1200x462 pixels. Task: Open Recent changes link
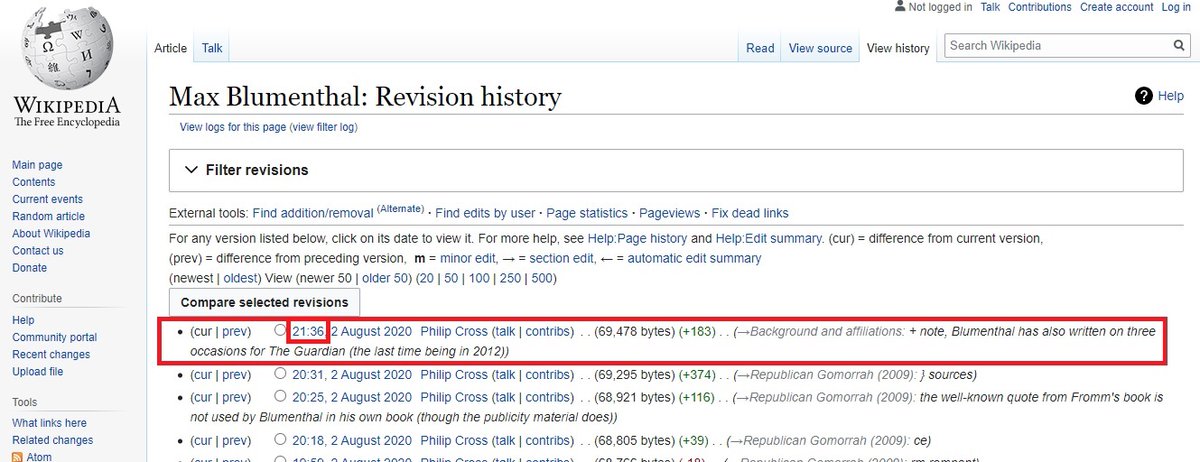point(52,354)
